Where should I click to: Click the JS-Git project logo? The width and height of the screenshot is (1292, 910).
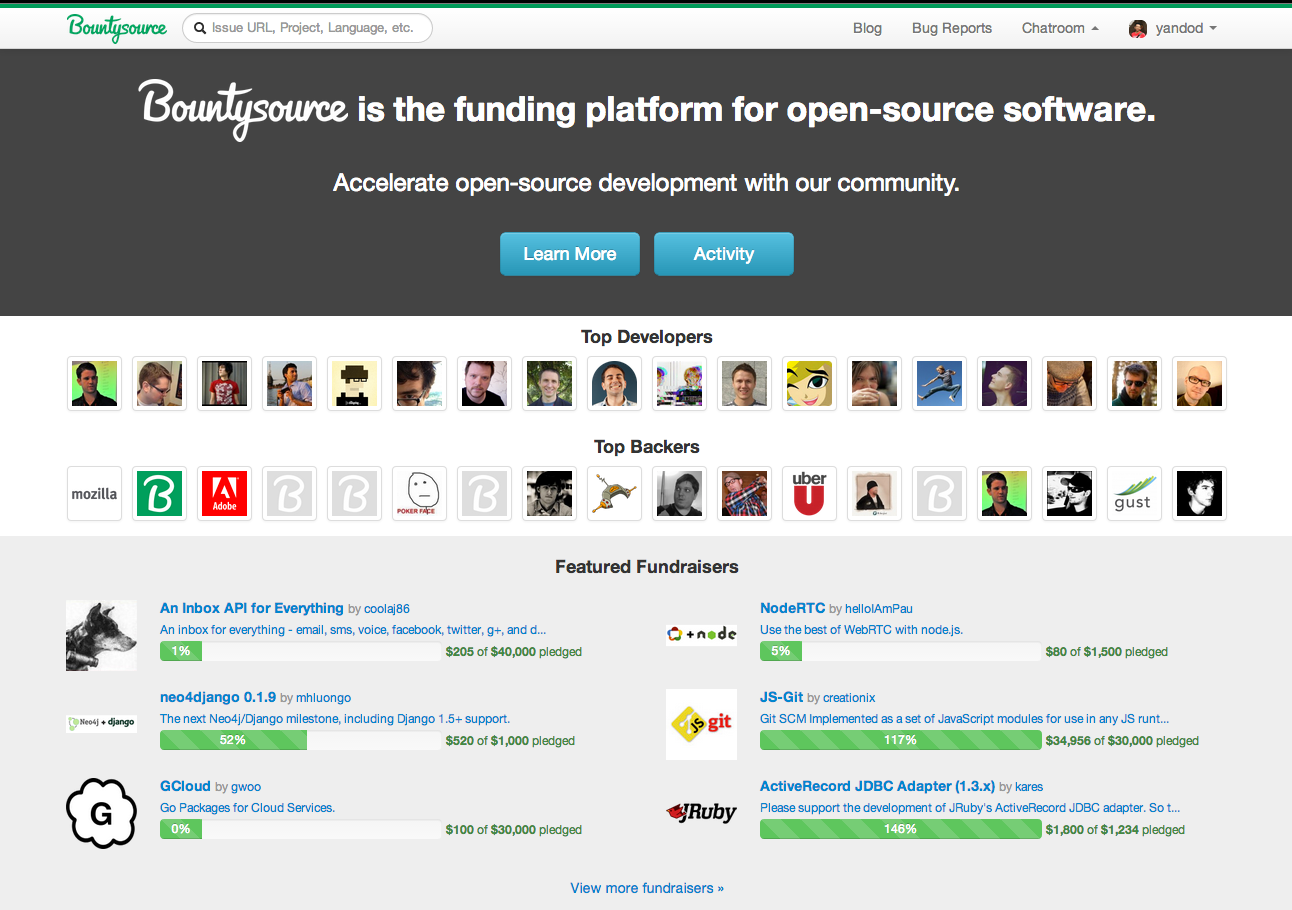pos(701,724)
